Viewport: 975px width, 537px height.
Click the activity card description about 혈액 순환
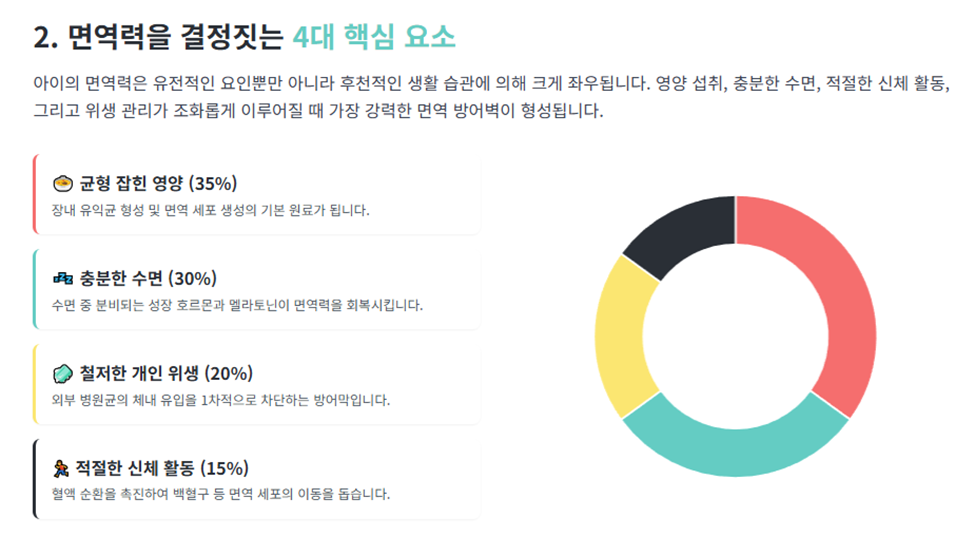click(x=221, y=494)
